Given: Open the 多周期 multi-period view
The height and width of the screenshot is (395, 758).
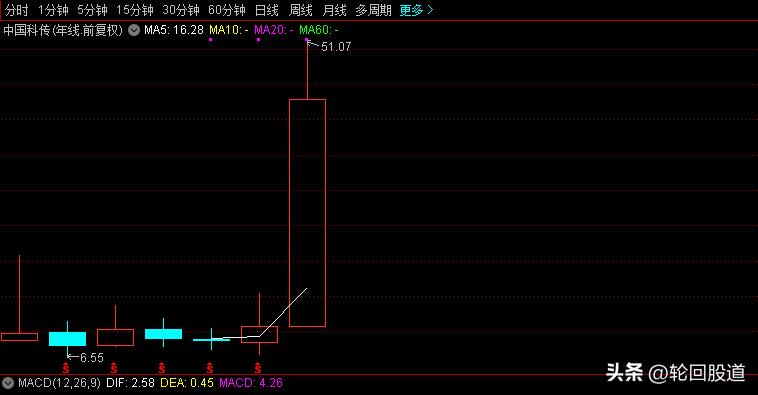Looking at the screenshot, I should coord(373,10).
